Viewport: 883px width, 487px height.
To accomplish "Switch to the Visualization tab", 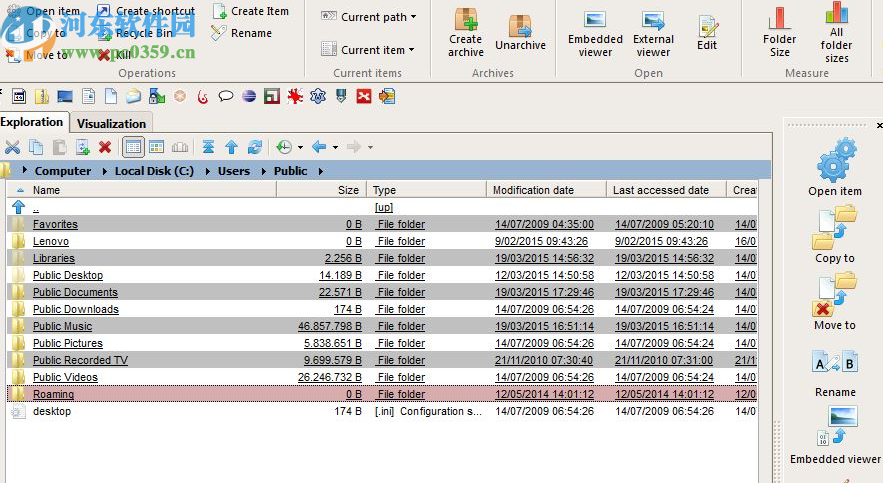I will pyautogui.click(x=111, y=123).
